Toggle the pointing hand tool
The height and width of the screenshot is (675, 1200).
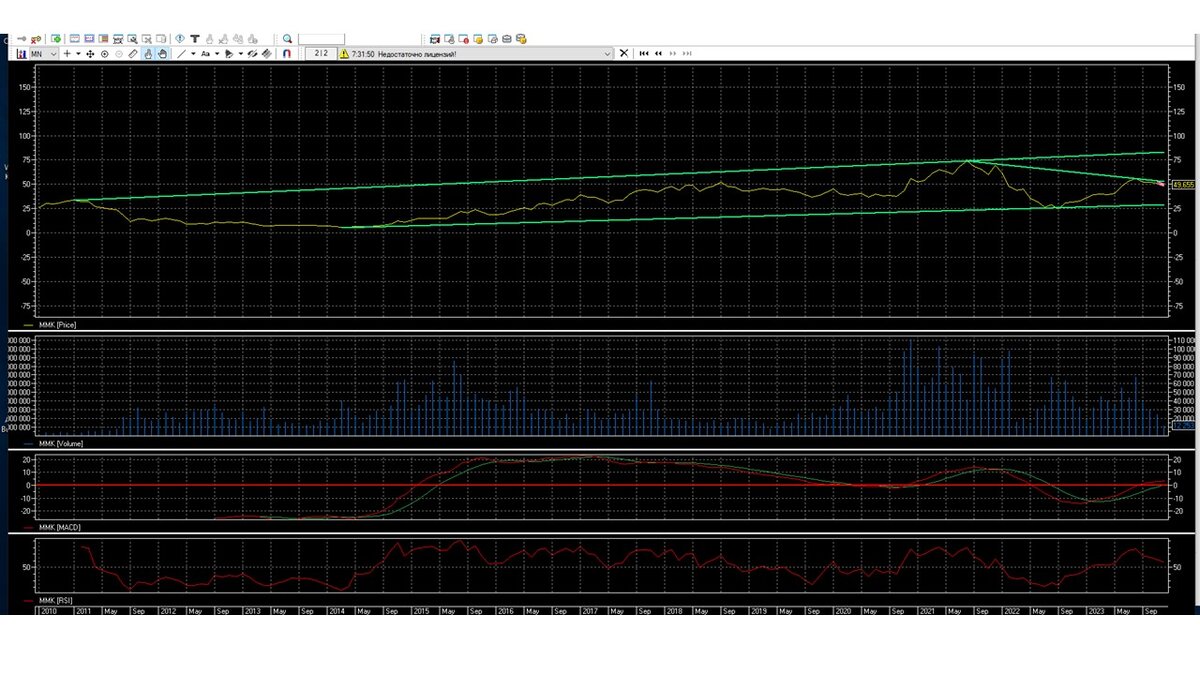(x=148, y=53)
